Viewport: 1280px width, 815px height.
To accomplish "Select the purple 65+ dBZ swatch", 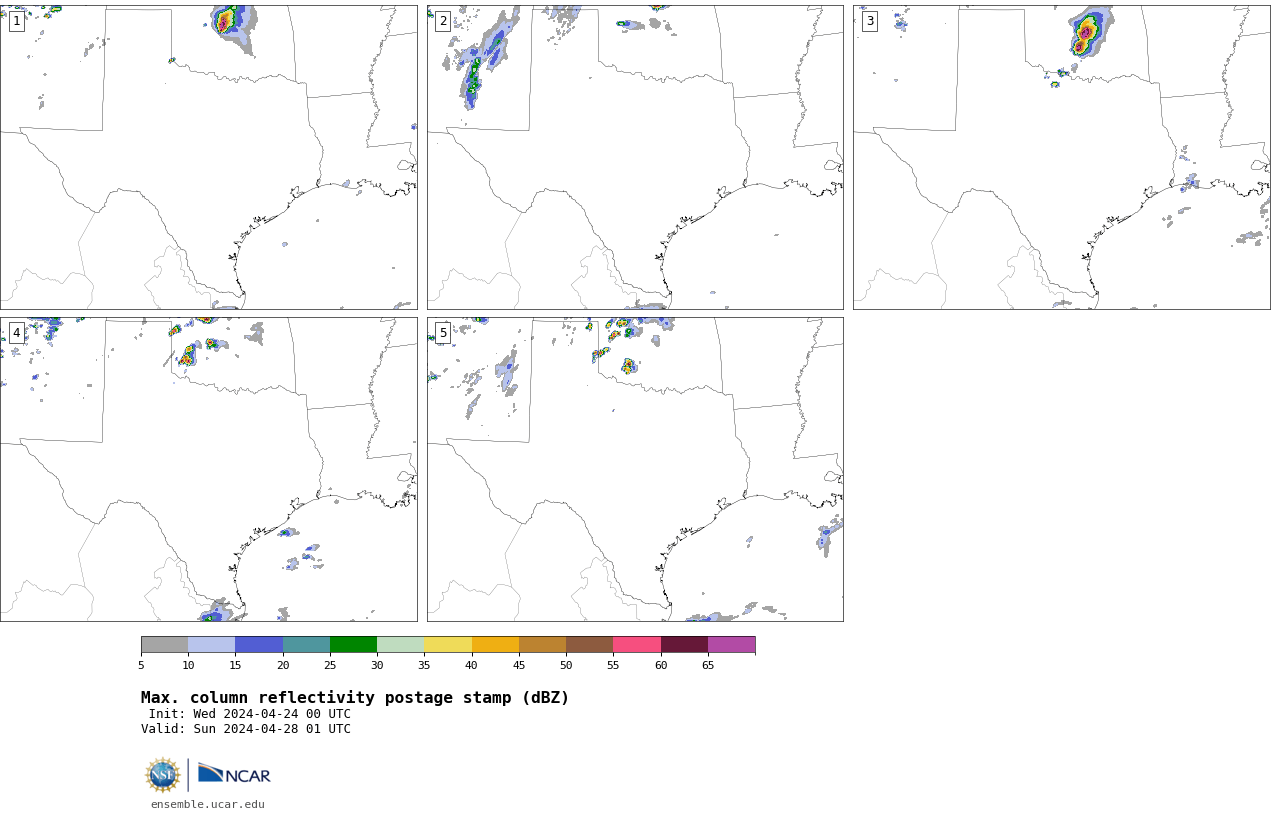I will click(731, 644).
